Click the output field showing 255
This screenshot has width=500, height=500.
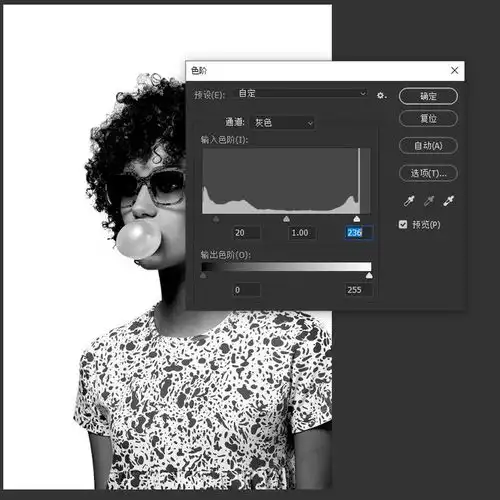coord(359,290)
